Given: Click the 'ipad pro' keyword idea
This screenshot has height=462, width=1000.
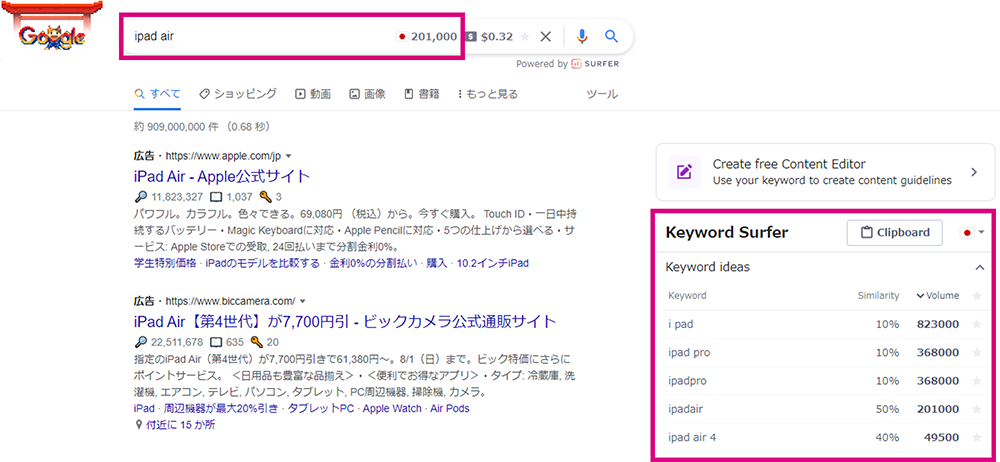Looking at the screenshot, I should click(x=689, y=352).
